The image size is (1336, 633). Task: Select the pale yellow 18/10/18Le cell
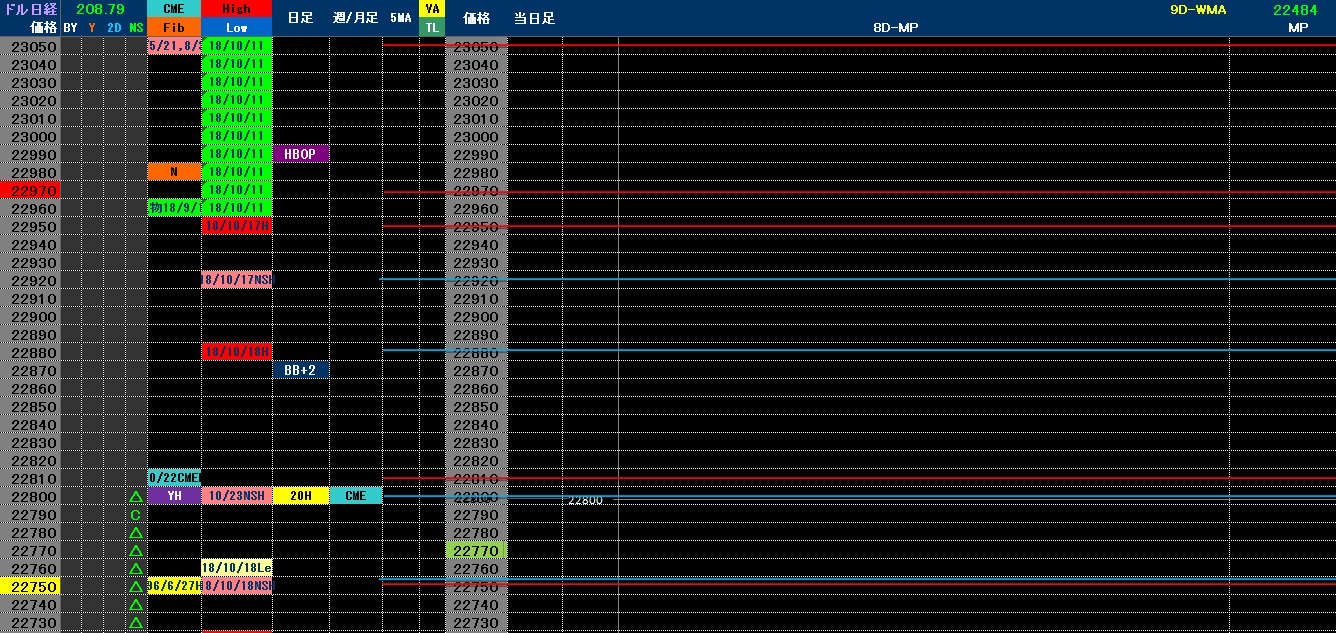(237, 568)
